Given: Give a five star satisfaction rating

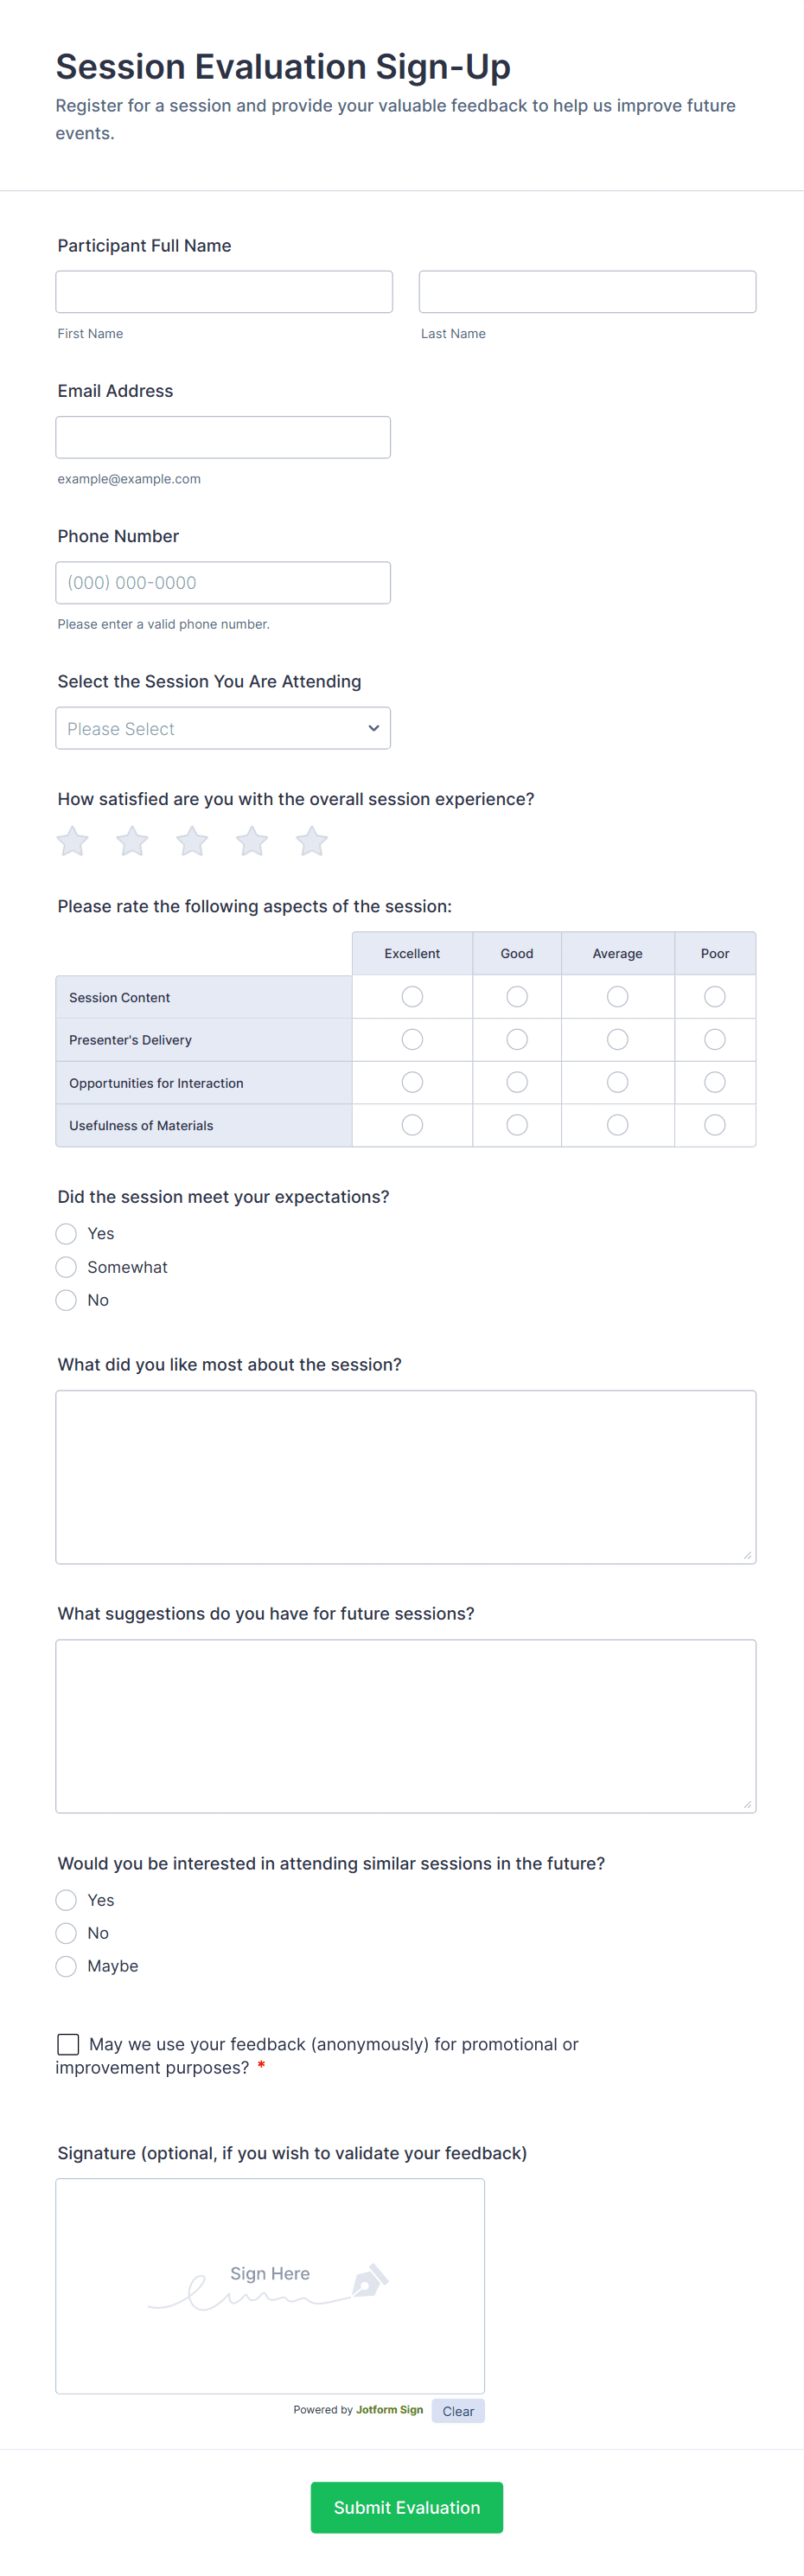Looking at the screenshot, I should (x=312, y=841).
